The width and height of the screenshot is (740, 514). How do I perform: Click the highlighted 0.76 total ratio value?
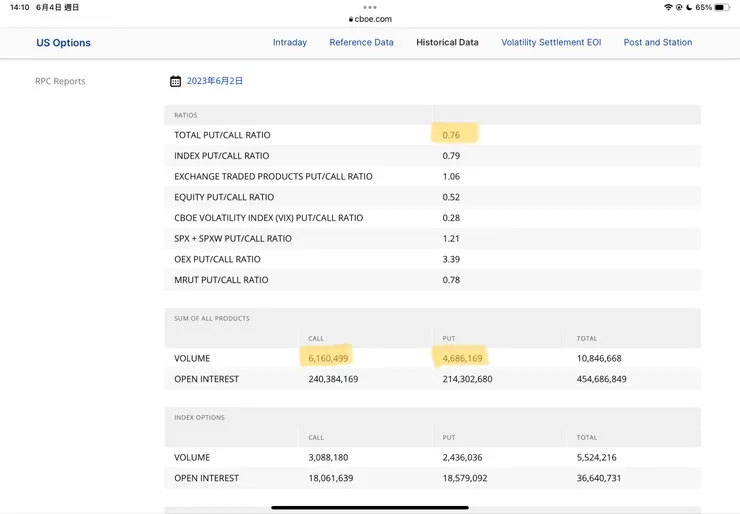point(452,134)
